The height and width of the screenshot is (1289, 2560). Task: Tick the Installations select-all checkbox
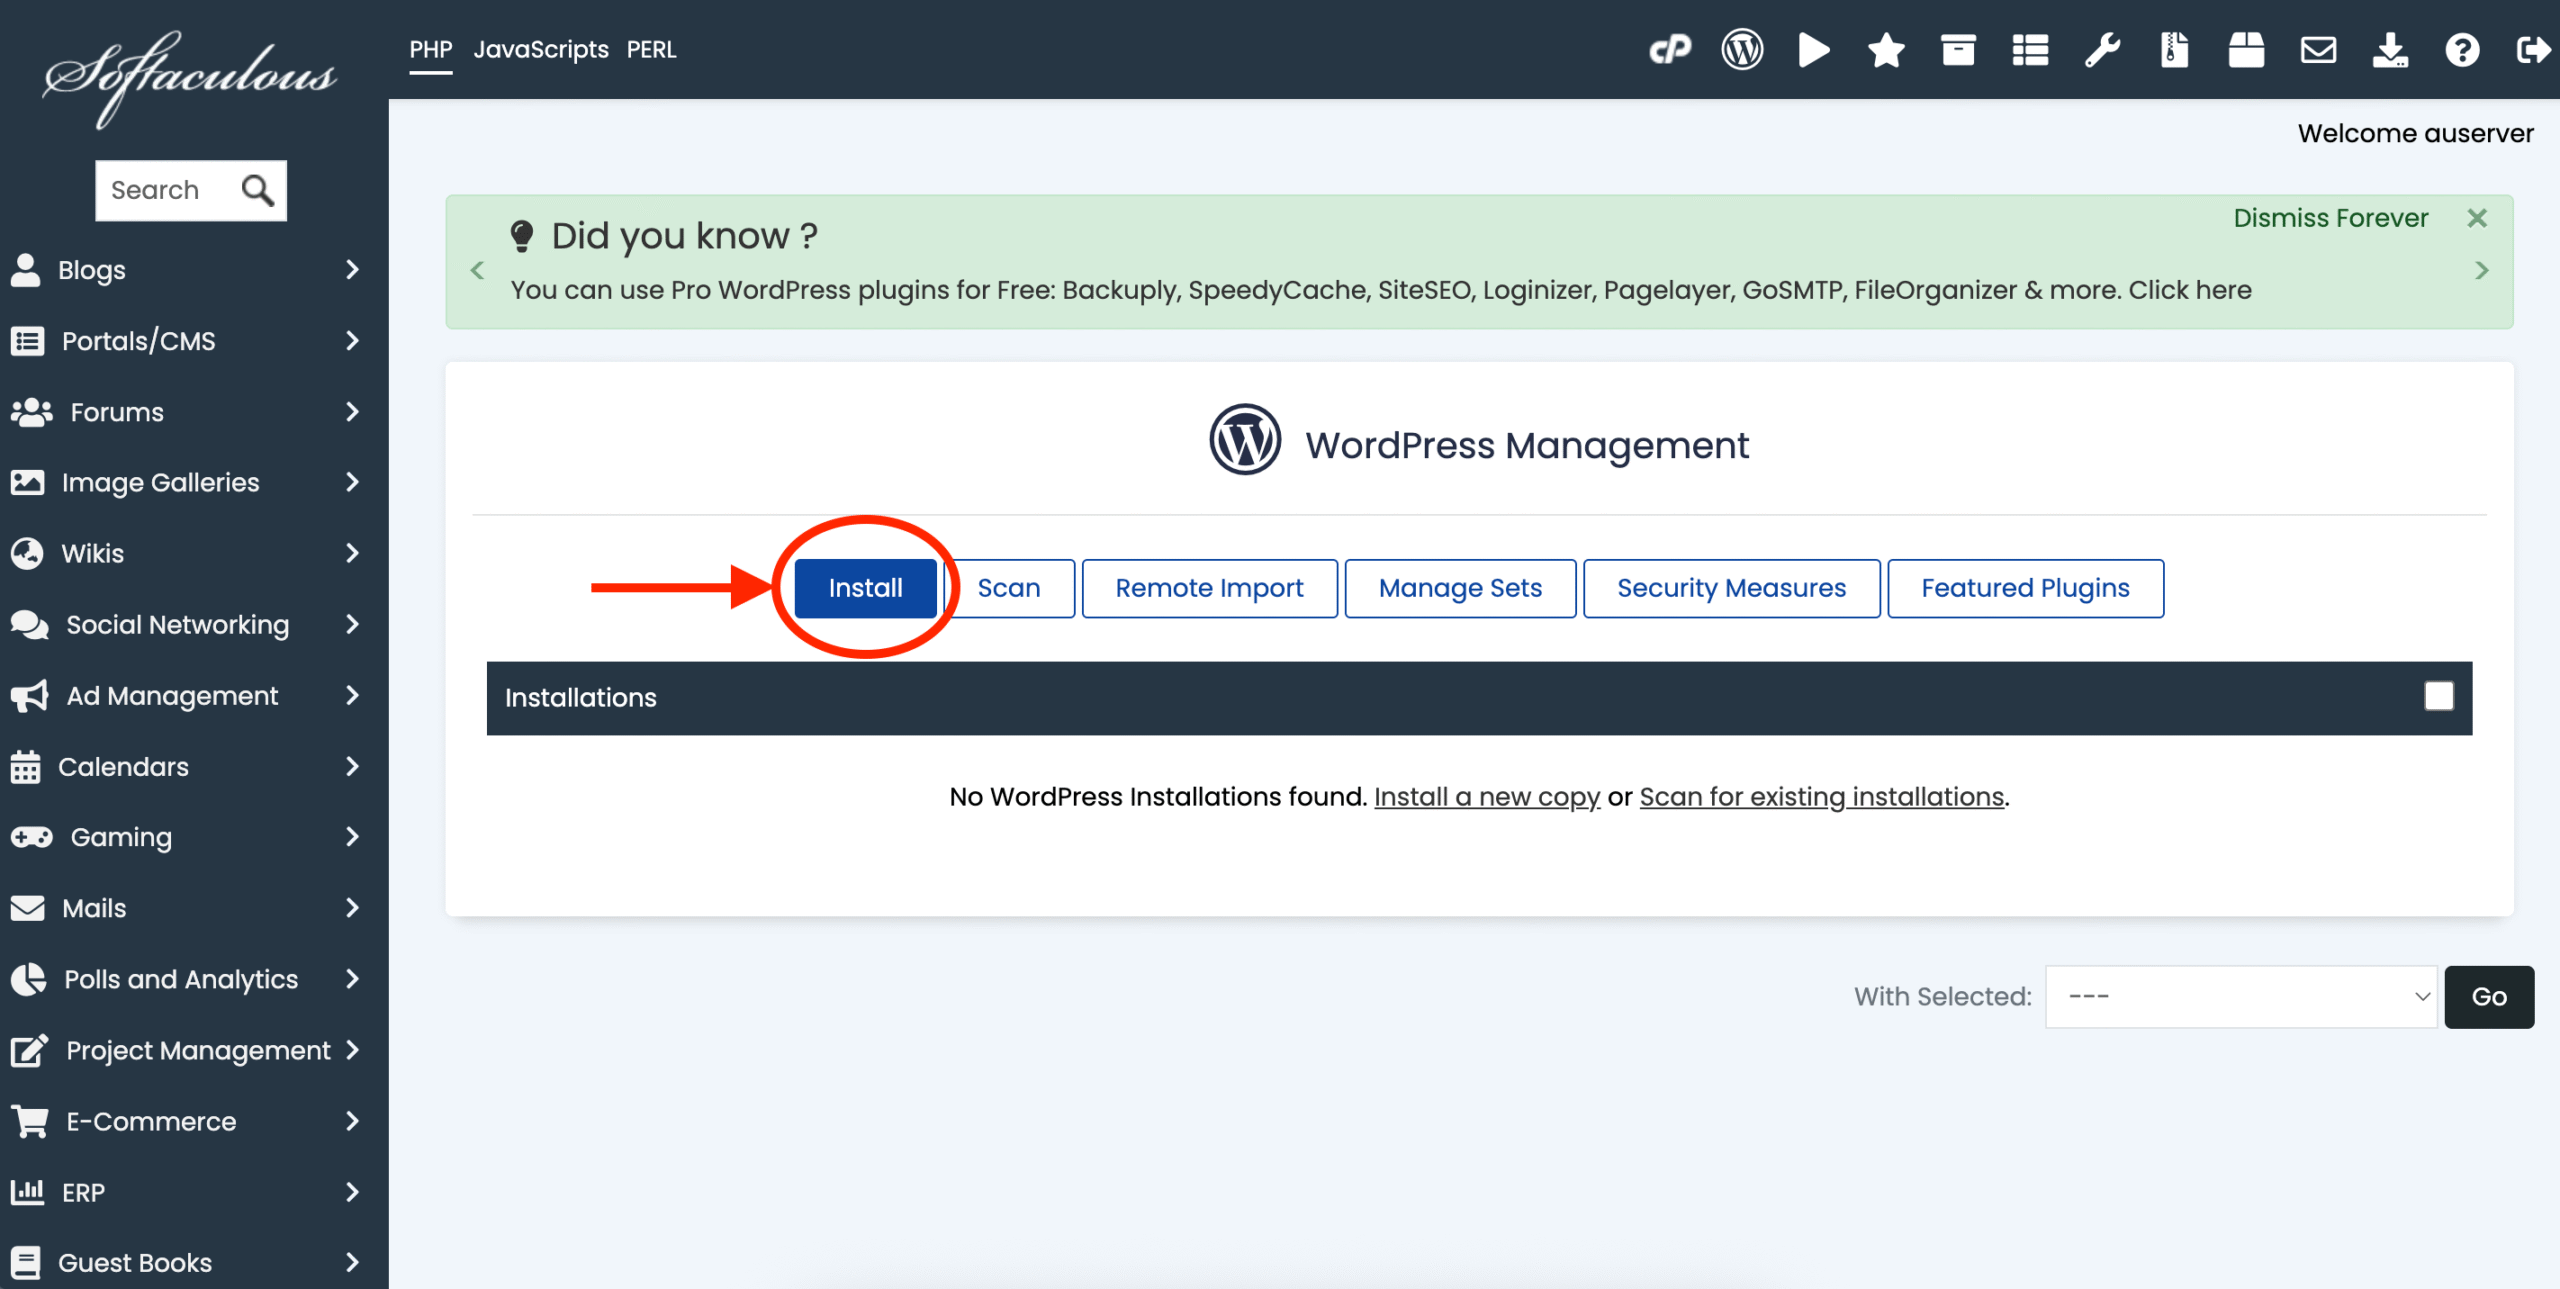[2439, 696]
